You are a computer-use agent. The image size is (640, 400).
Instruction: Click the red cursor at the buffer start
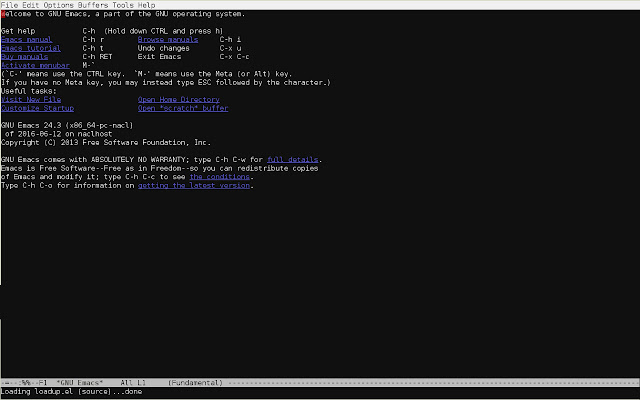coord(3,14)
